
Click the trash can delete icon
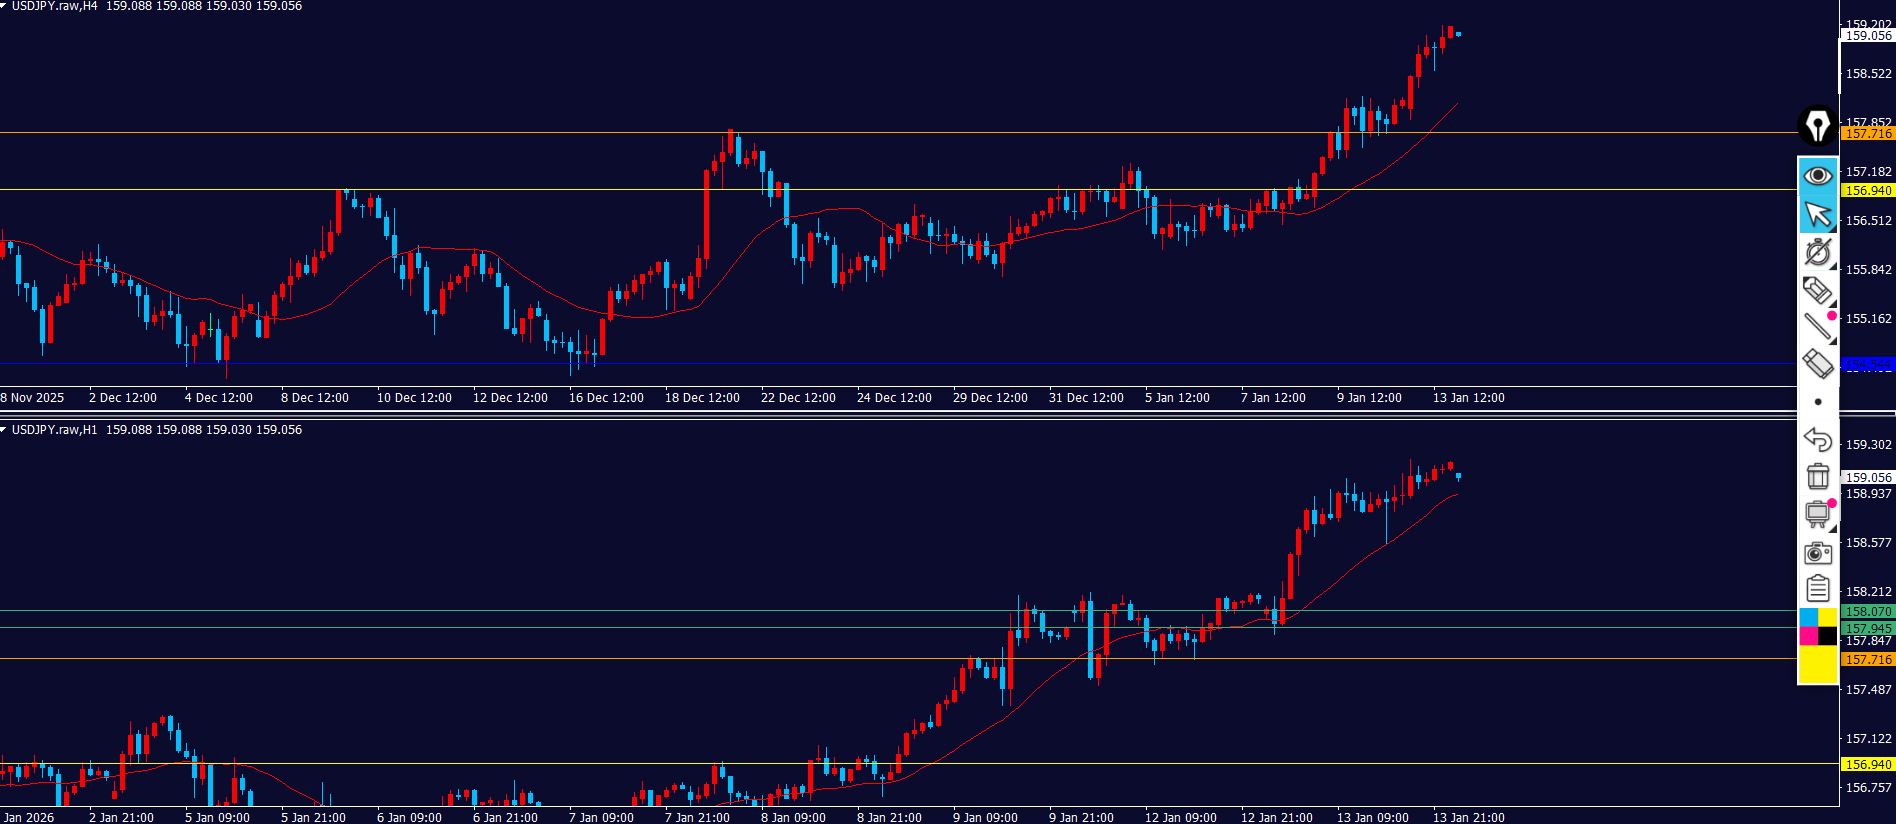click(1817, 477)
